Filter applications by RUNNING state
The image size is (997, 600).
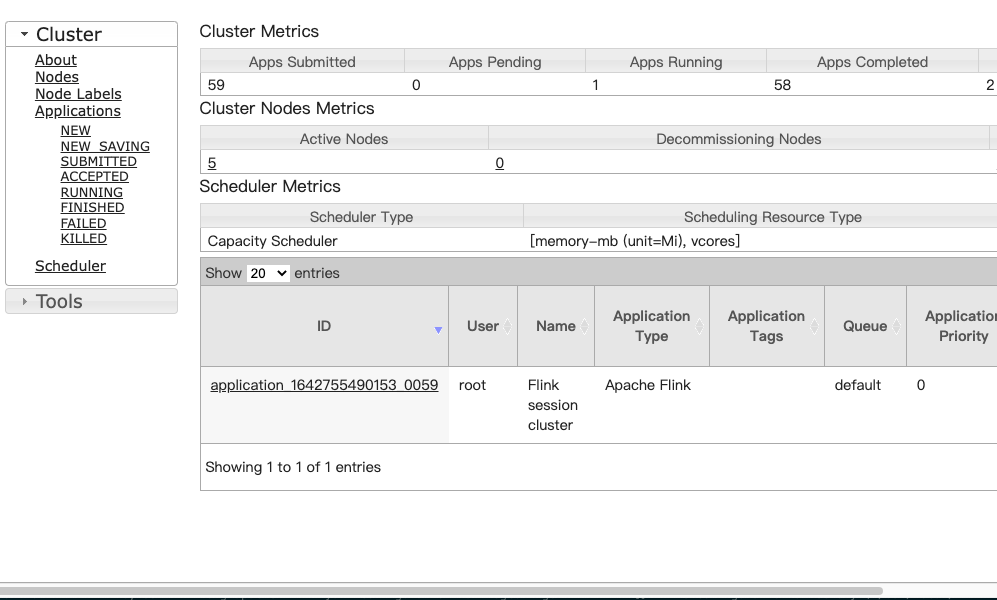click(92, 193)
